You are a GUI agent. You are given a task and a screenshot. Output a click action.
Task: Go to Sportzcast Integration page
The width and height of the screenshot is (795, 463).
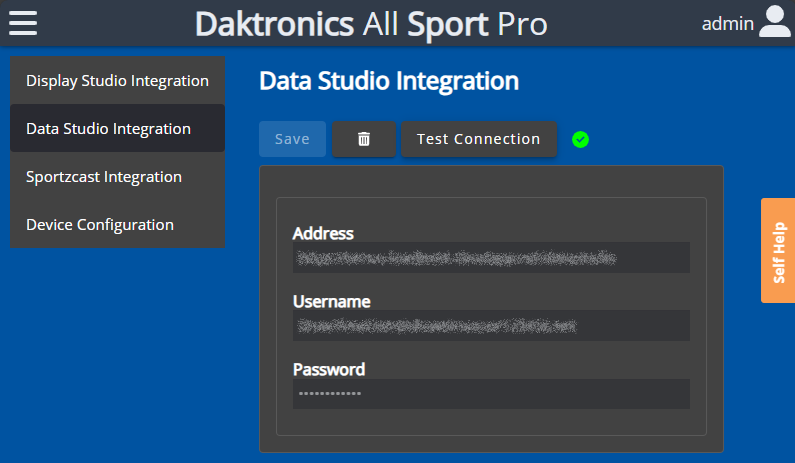pyautogui.click(x=117, y=177)
